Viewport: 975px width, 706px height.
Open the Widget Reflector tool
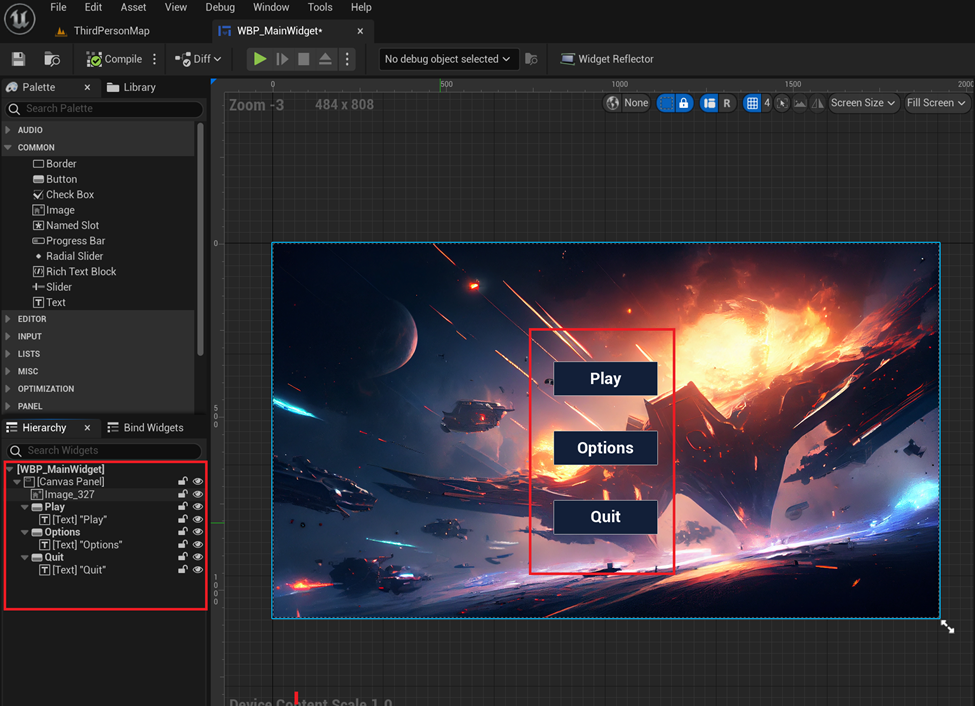click(x=607, y=59)
